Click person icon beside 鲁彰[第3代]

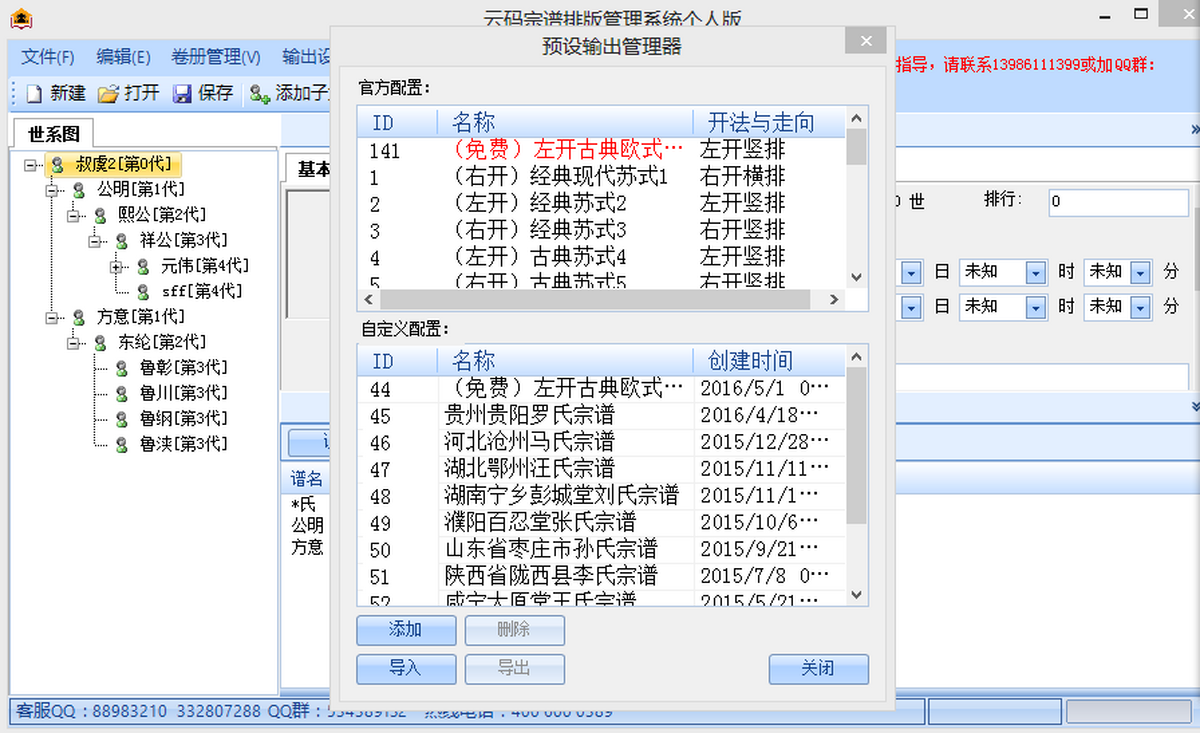121,368
